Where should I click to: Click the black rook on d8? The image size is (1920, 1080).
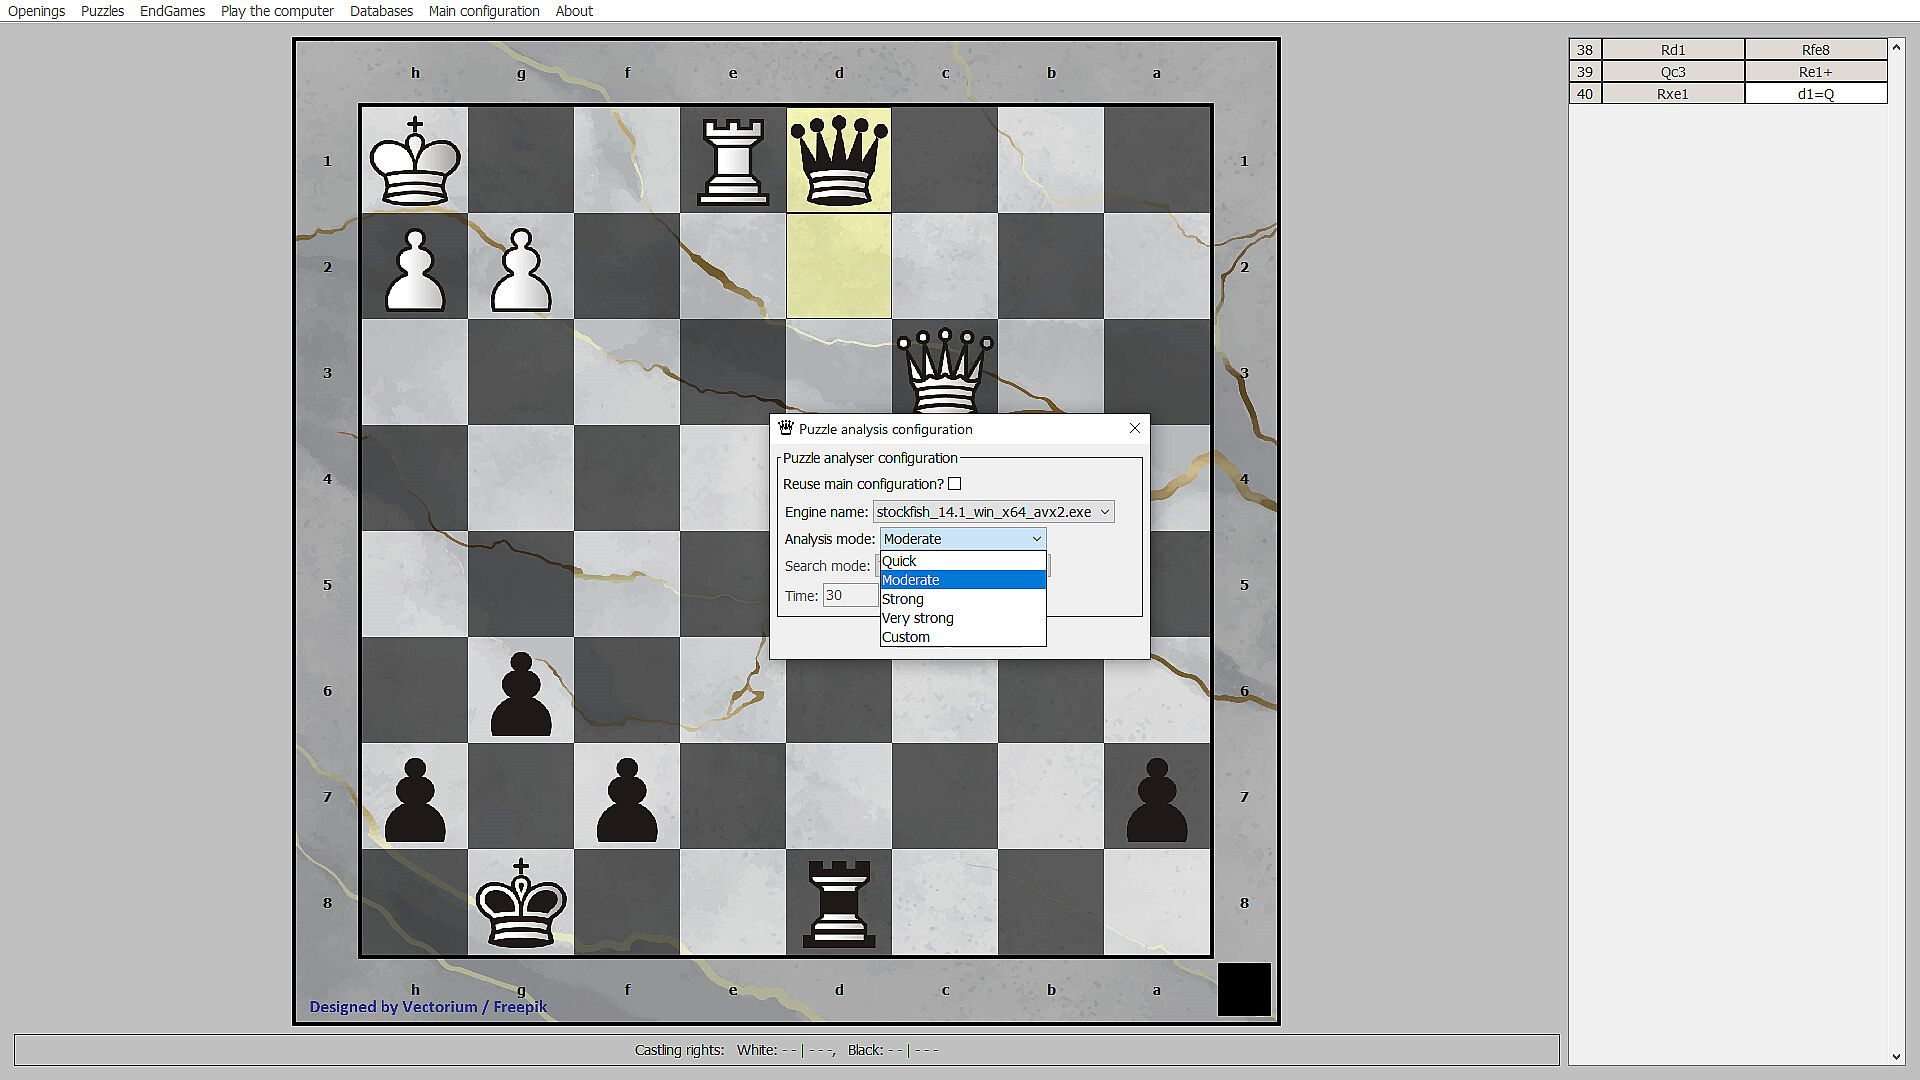[x=838, y=902]
